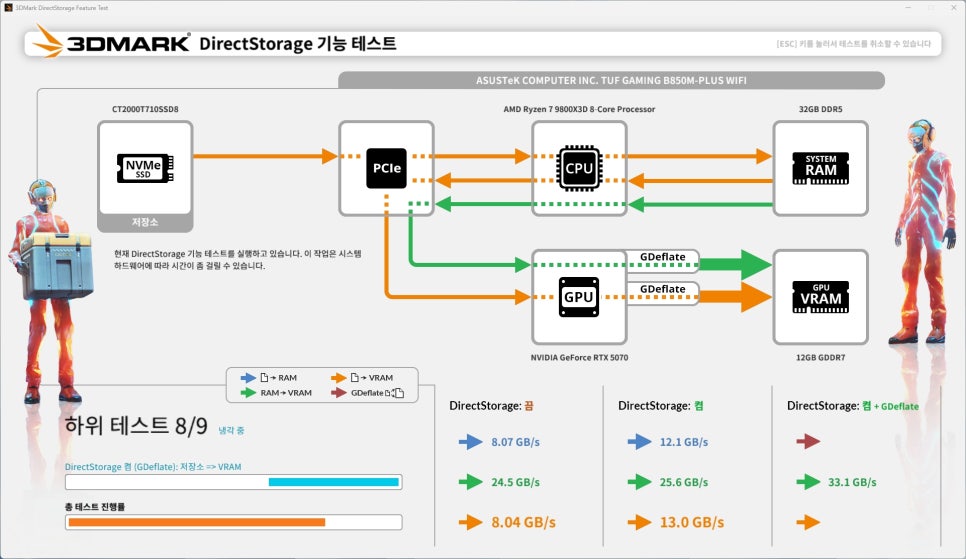The image size is (966, 559).
Task: Click the lower GDeflate label with orange arrow
Action: pyautogui.click(x=662, y=289)
